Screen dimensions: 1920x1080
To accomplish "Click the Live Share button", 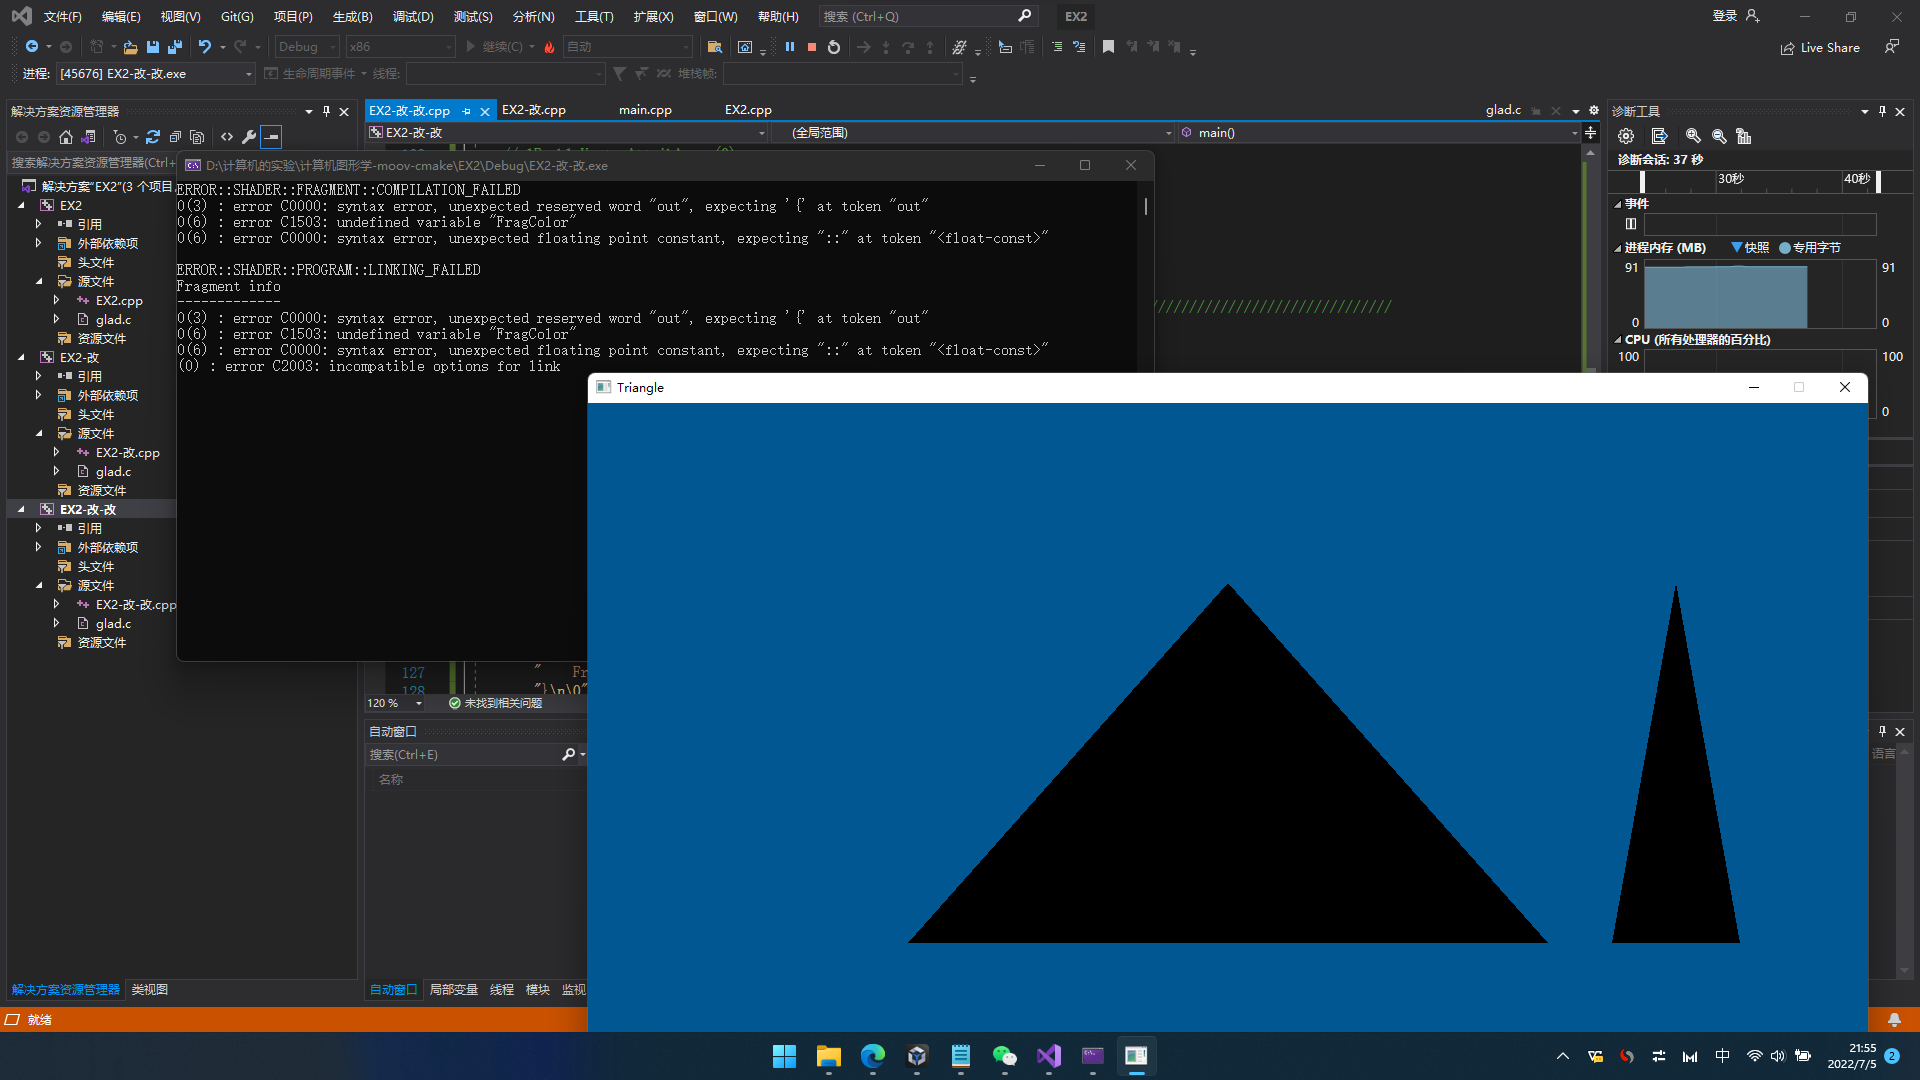I will click(1820, 47).
